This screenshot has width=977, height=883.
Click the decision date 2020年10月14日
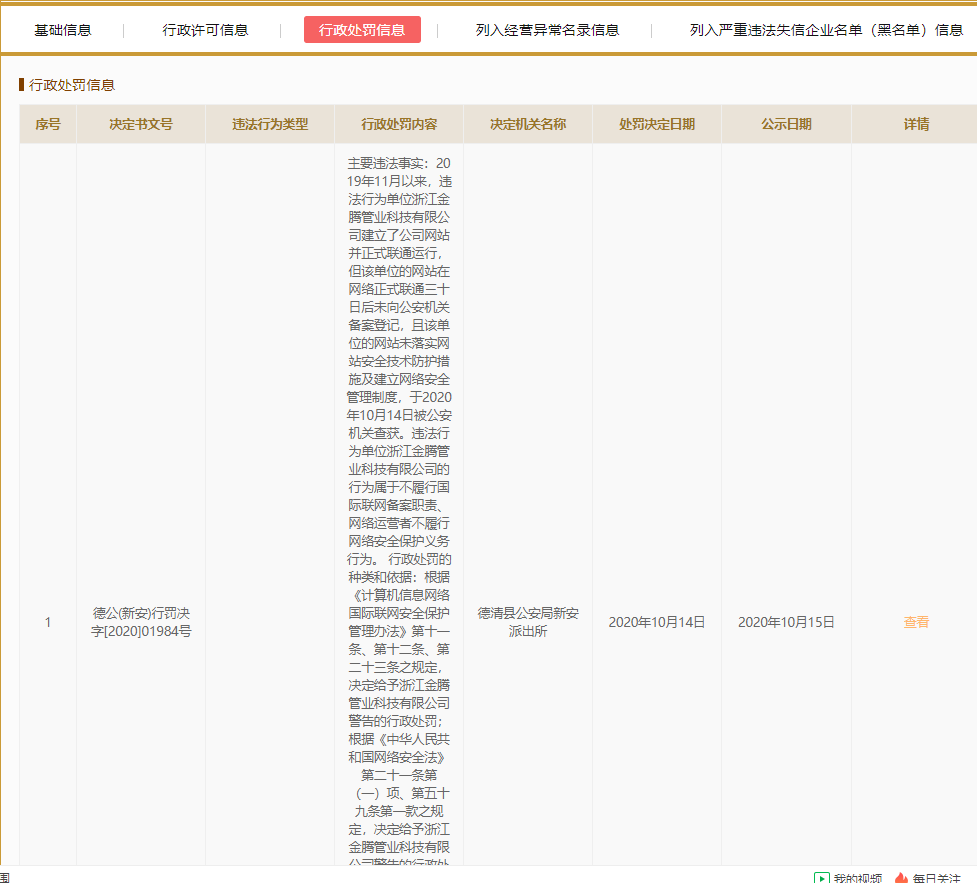(x=657, y=622)
